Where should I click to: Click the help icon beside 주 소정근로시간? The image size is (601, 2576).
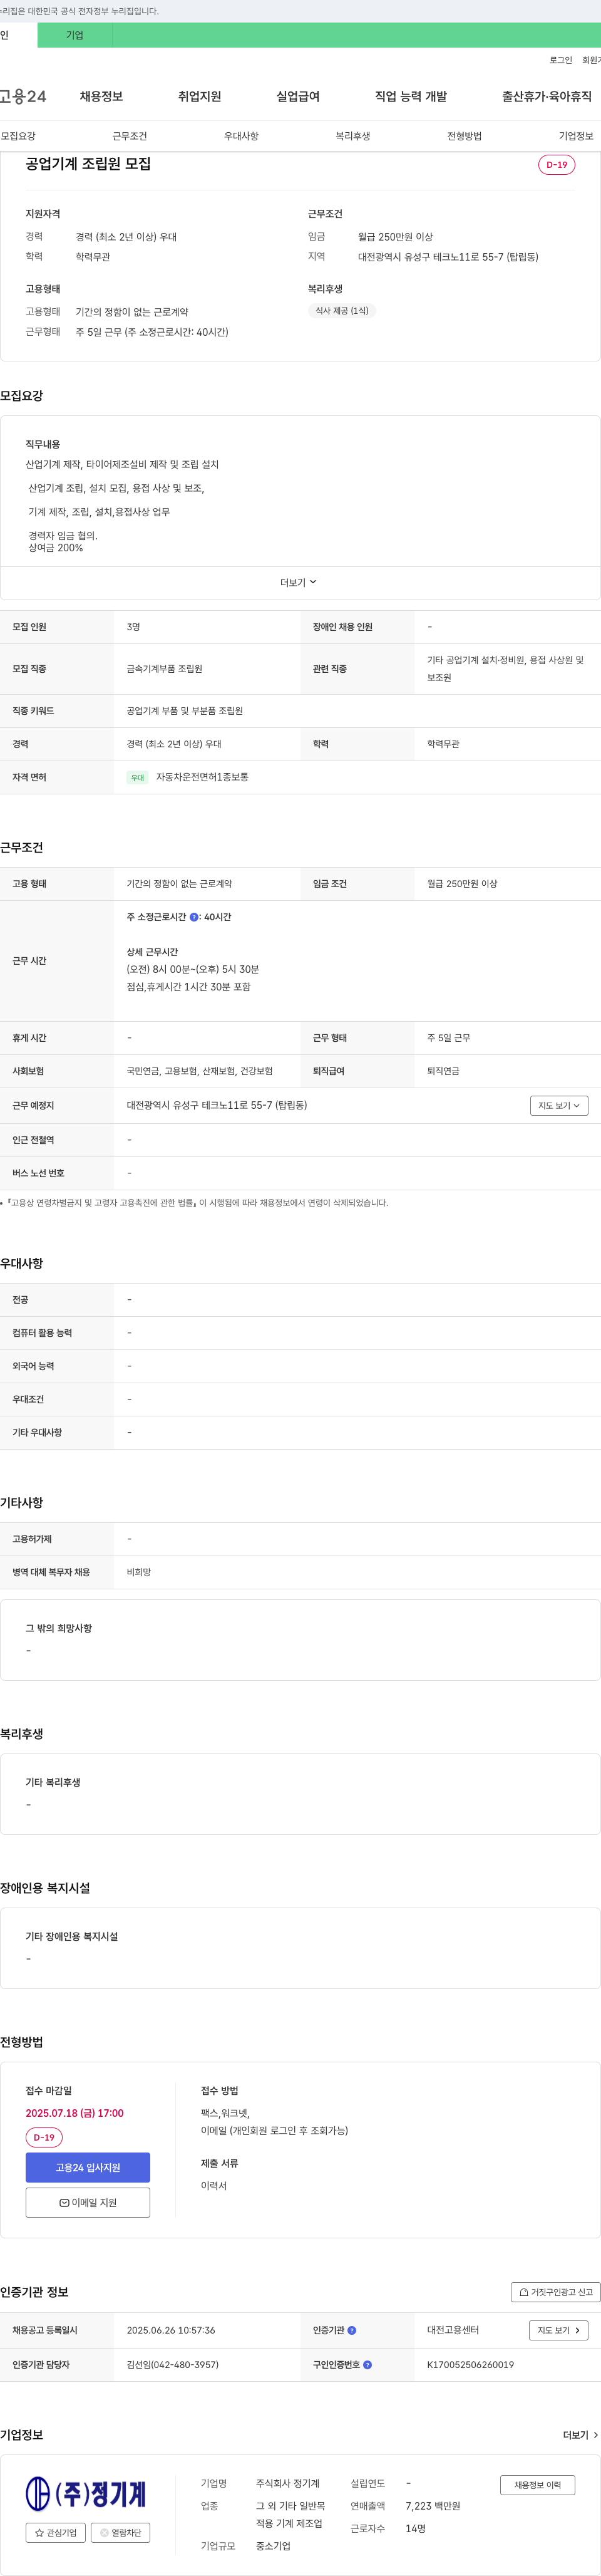(x=194, y=917)
